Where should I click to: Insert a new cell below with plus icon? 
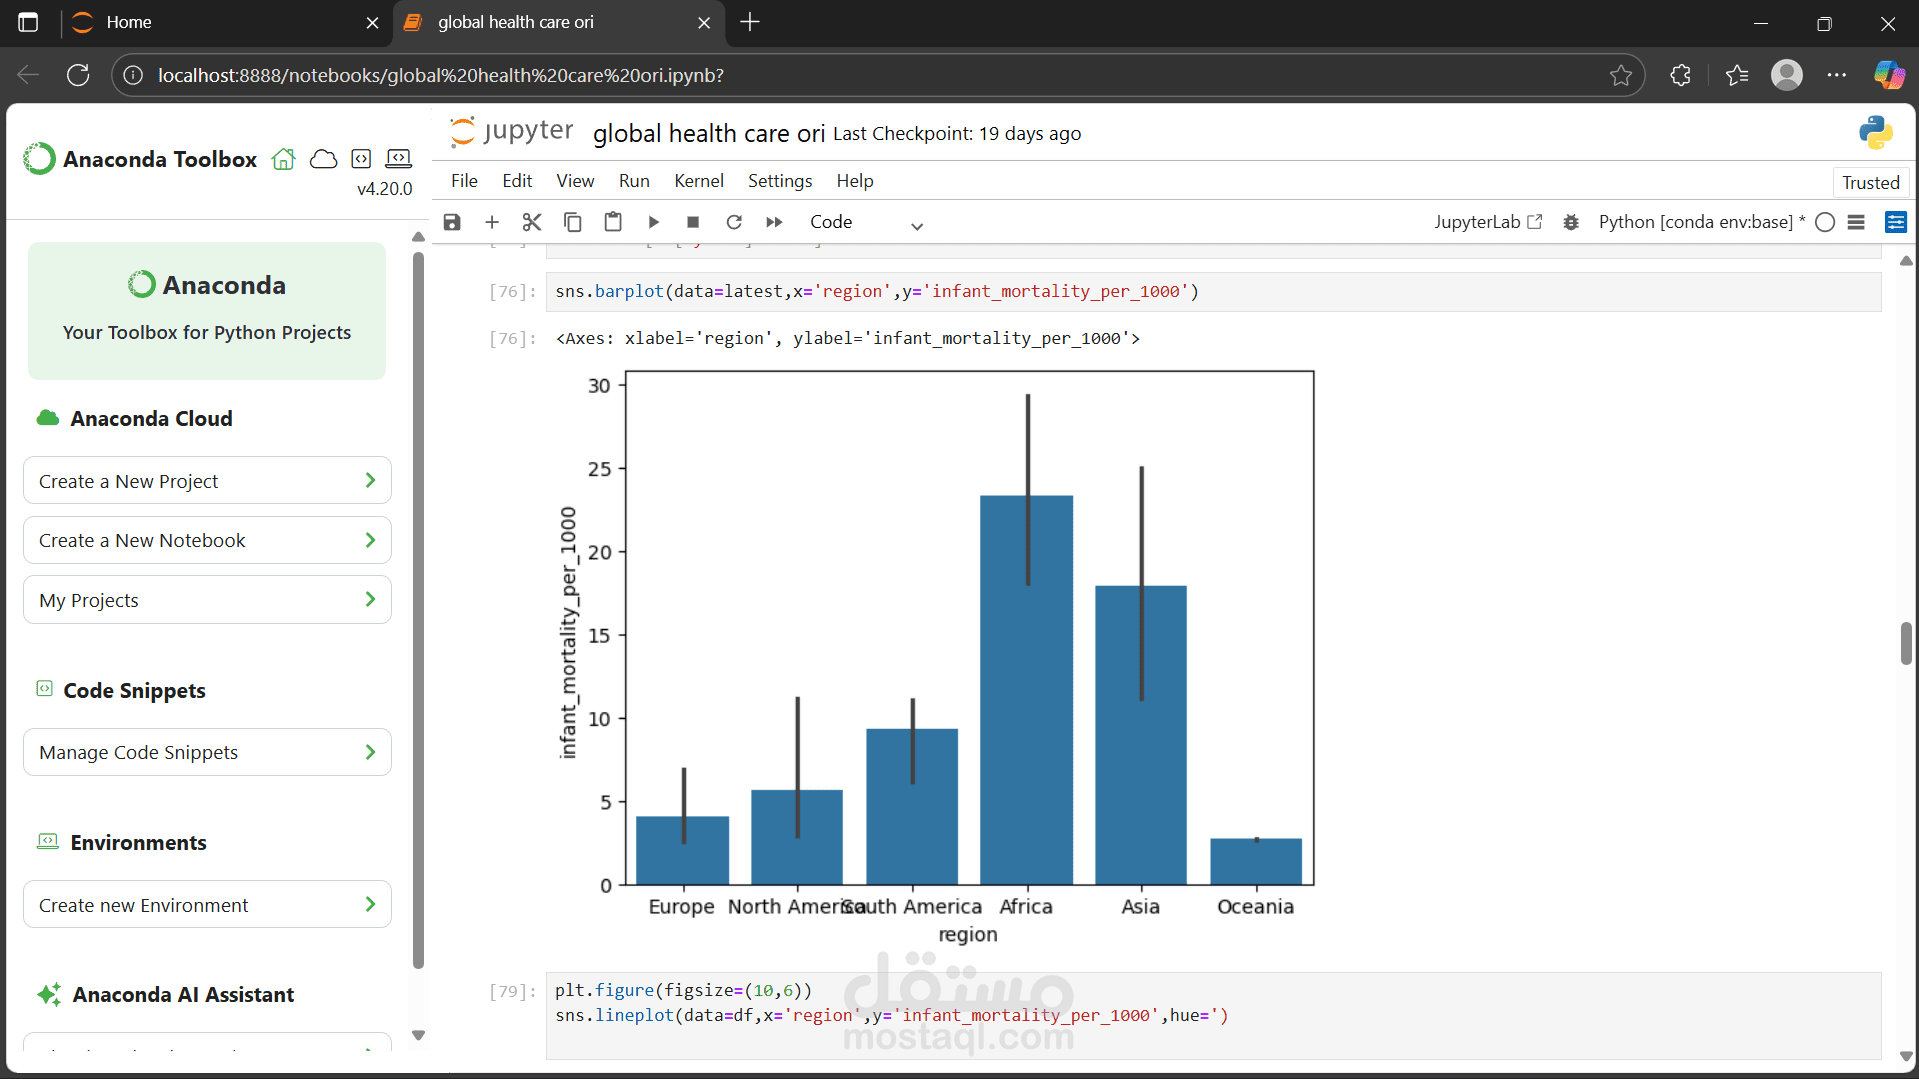click(492, 222)
